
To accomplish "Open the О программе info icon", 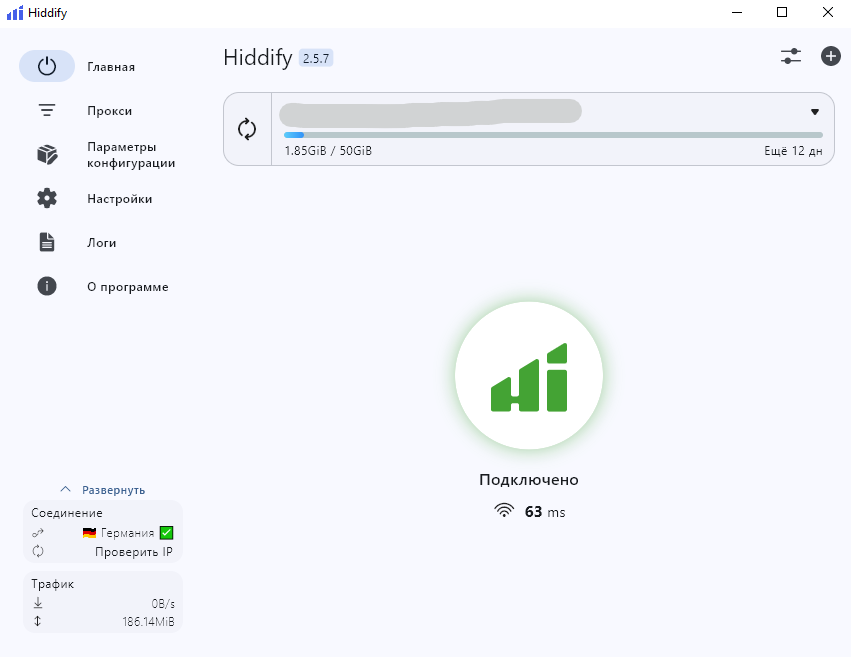I will click(47, 287).
